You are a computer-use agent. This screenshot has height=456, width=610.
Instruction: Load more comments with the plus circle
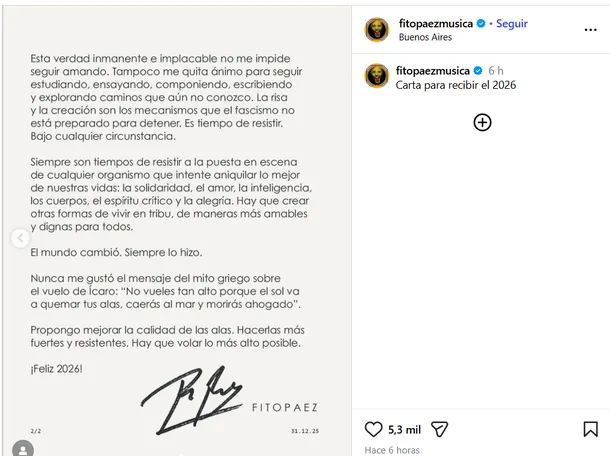pos(482,123)
